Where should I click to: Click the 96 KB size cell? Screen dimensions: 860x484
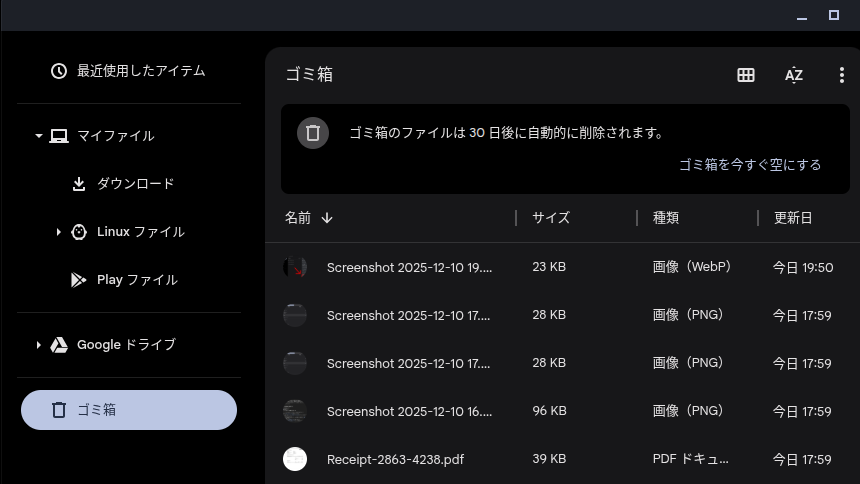point(549,410)
